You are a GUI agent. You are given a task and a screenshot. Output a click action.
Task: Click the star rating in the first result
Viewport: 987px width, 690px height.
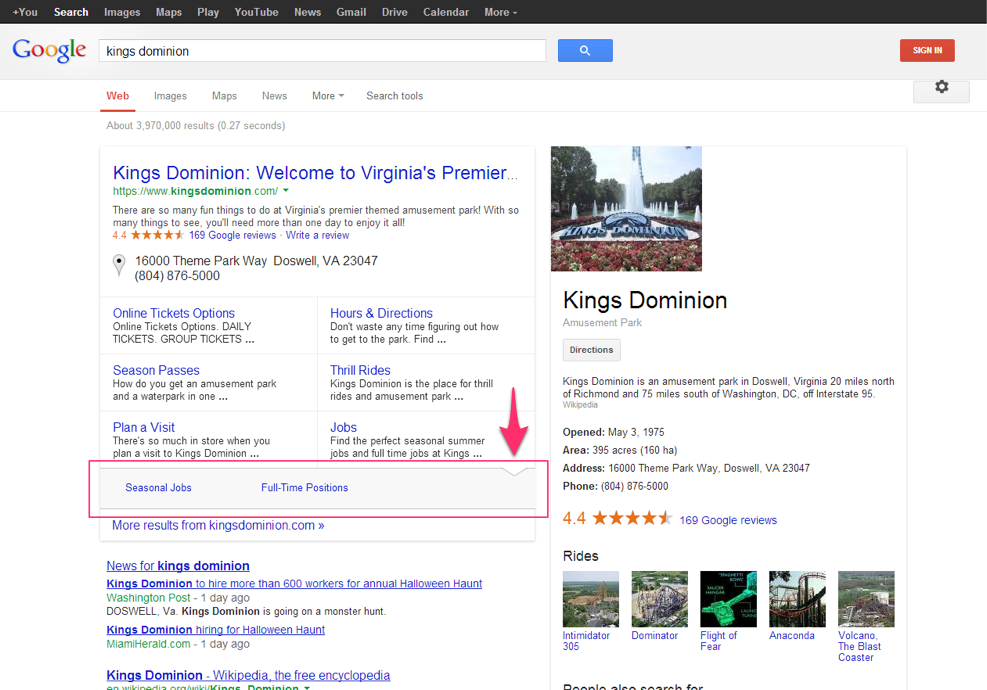coord(157,235)
